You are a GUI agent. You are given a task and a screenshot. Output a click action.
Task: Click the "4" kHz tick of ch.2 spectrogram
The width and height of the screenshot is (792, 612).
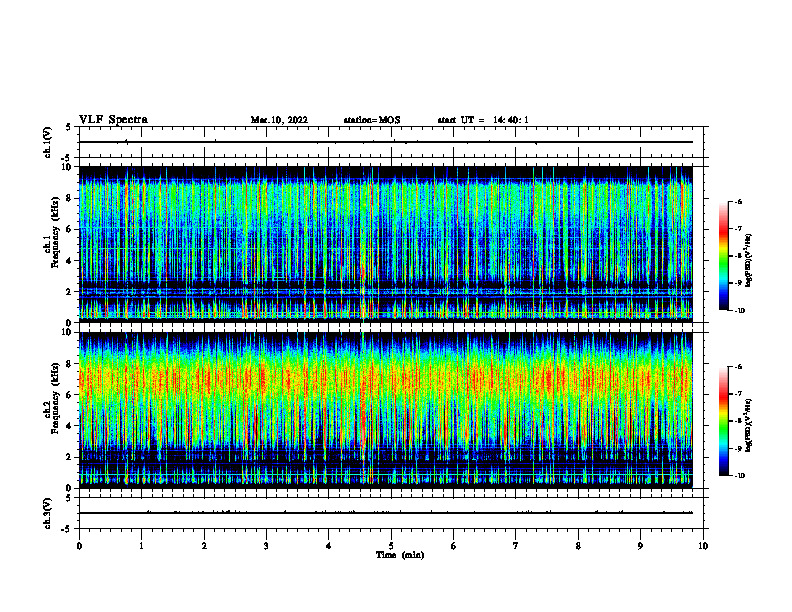[70, 426]
